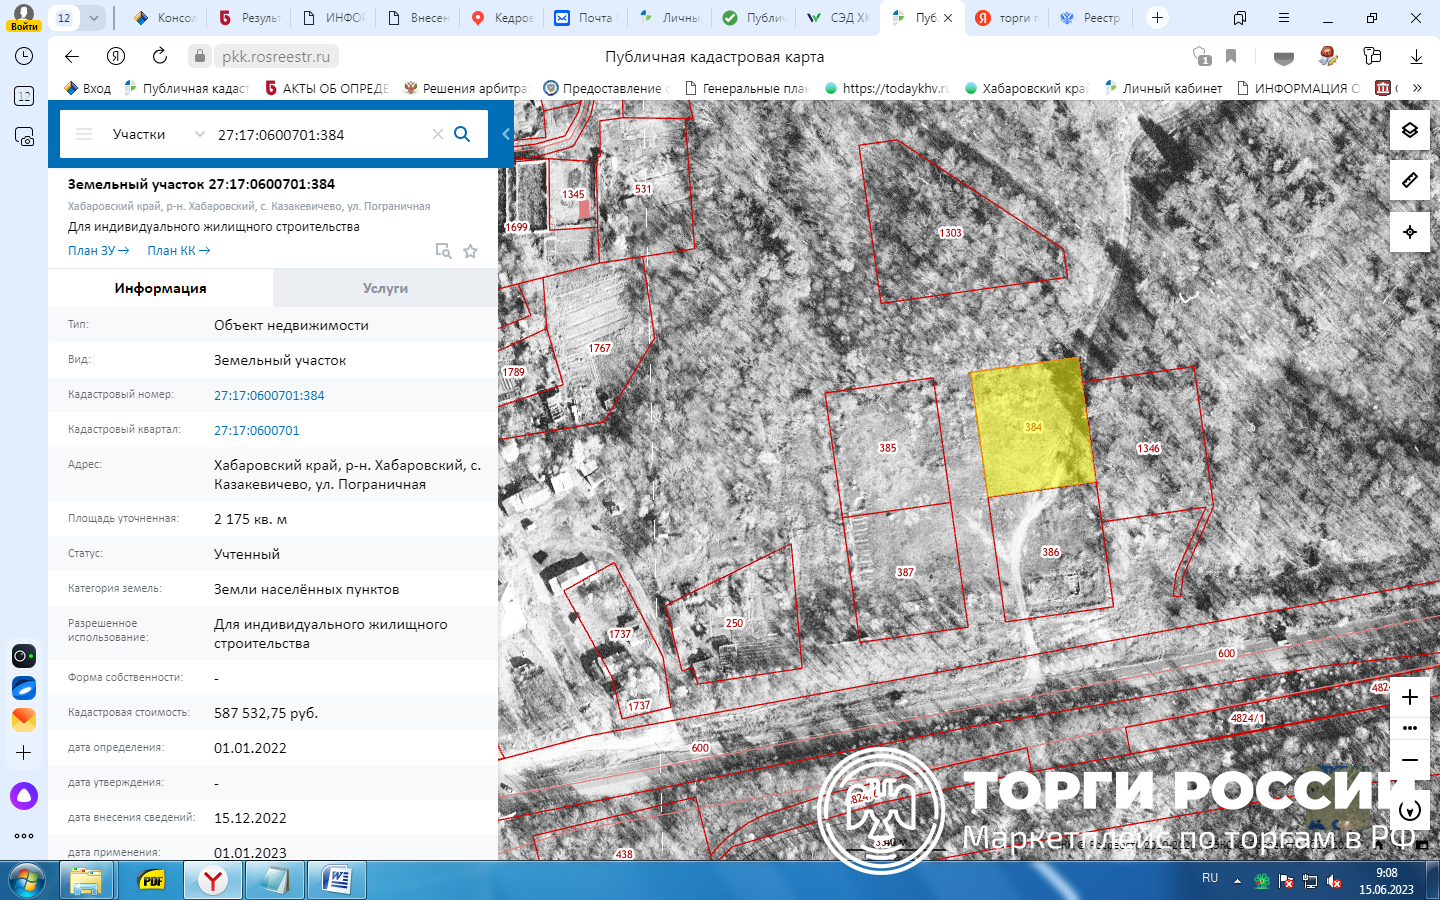Viewport: 1440px width, 900px height.
Task: Open Alice assistant in sidebar
Action: pyautogui.click(x=24, y=796)
